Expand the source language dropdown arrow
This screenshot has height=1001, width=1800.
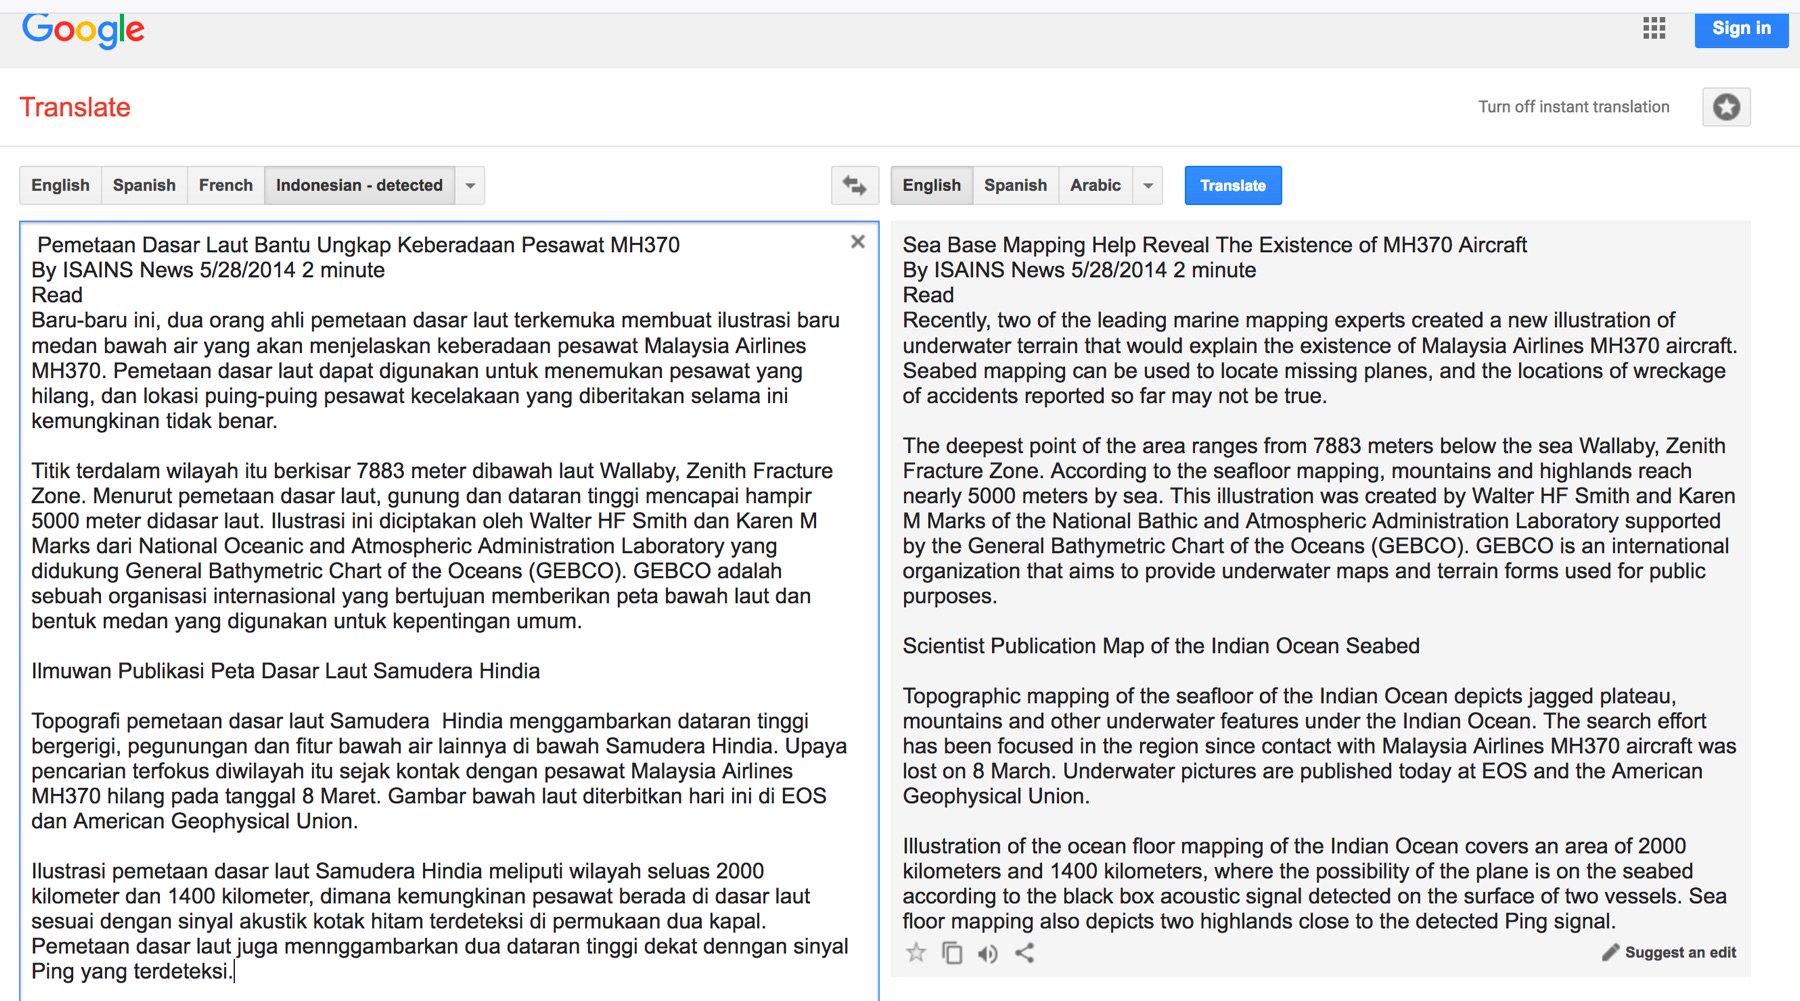coord(470,185)
